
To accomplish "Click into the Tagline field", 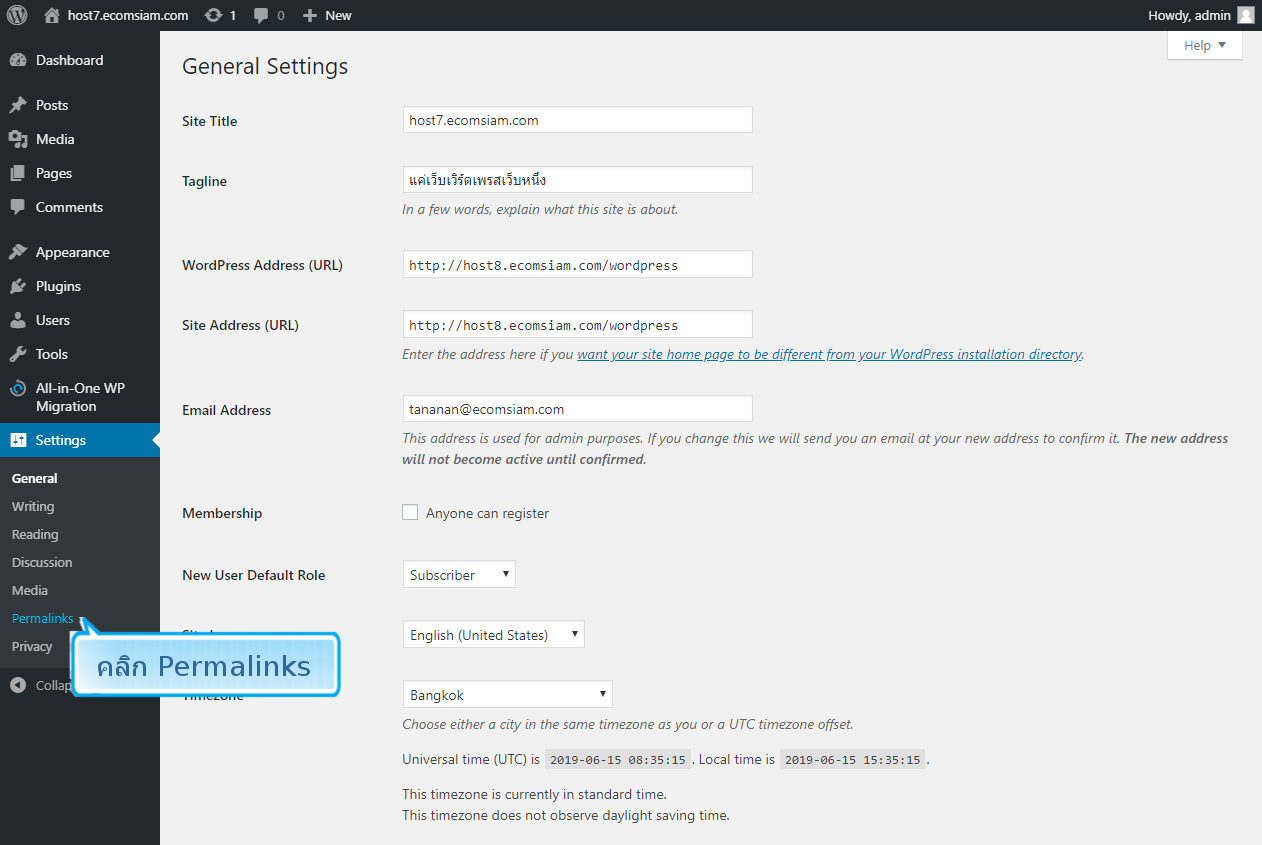I will (x=577, y=180).
